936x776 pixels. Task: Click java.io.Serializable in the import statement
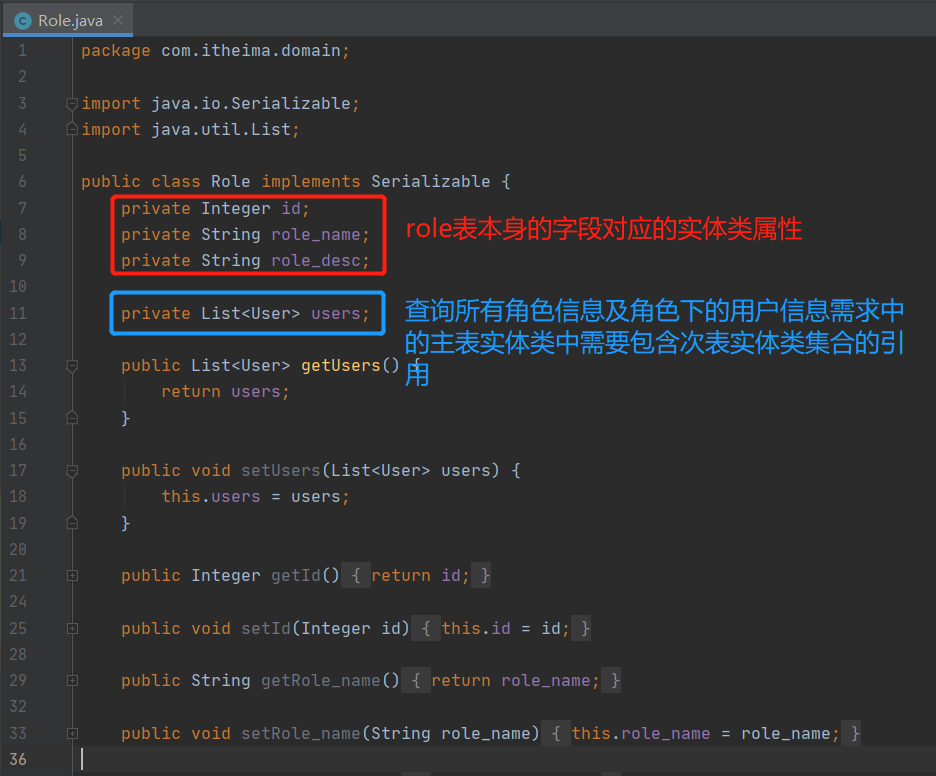[x=251, y=104]
